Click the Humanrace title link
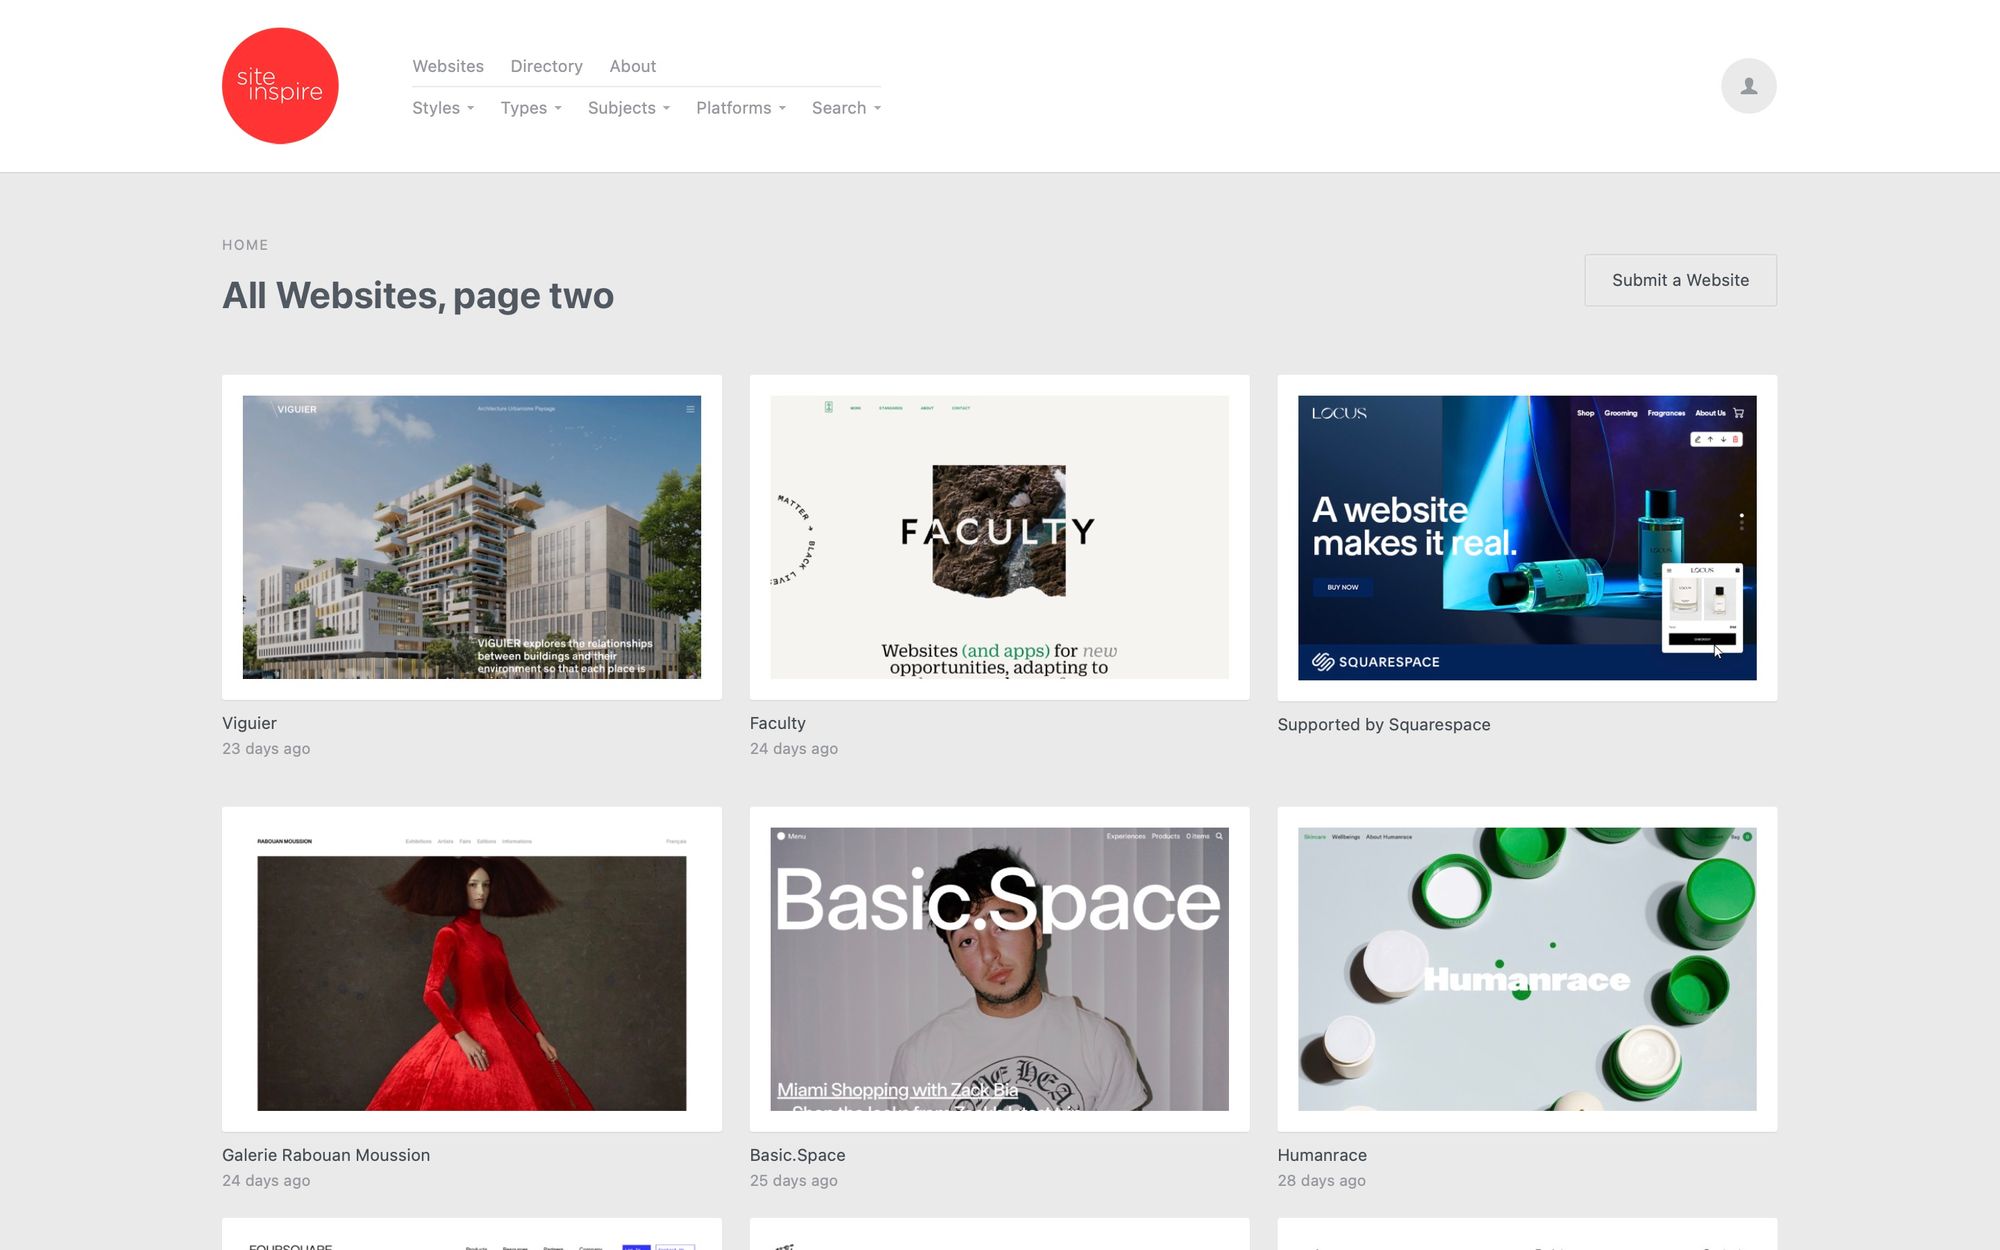 pos(1322,1155)
